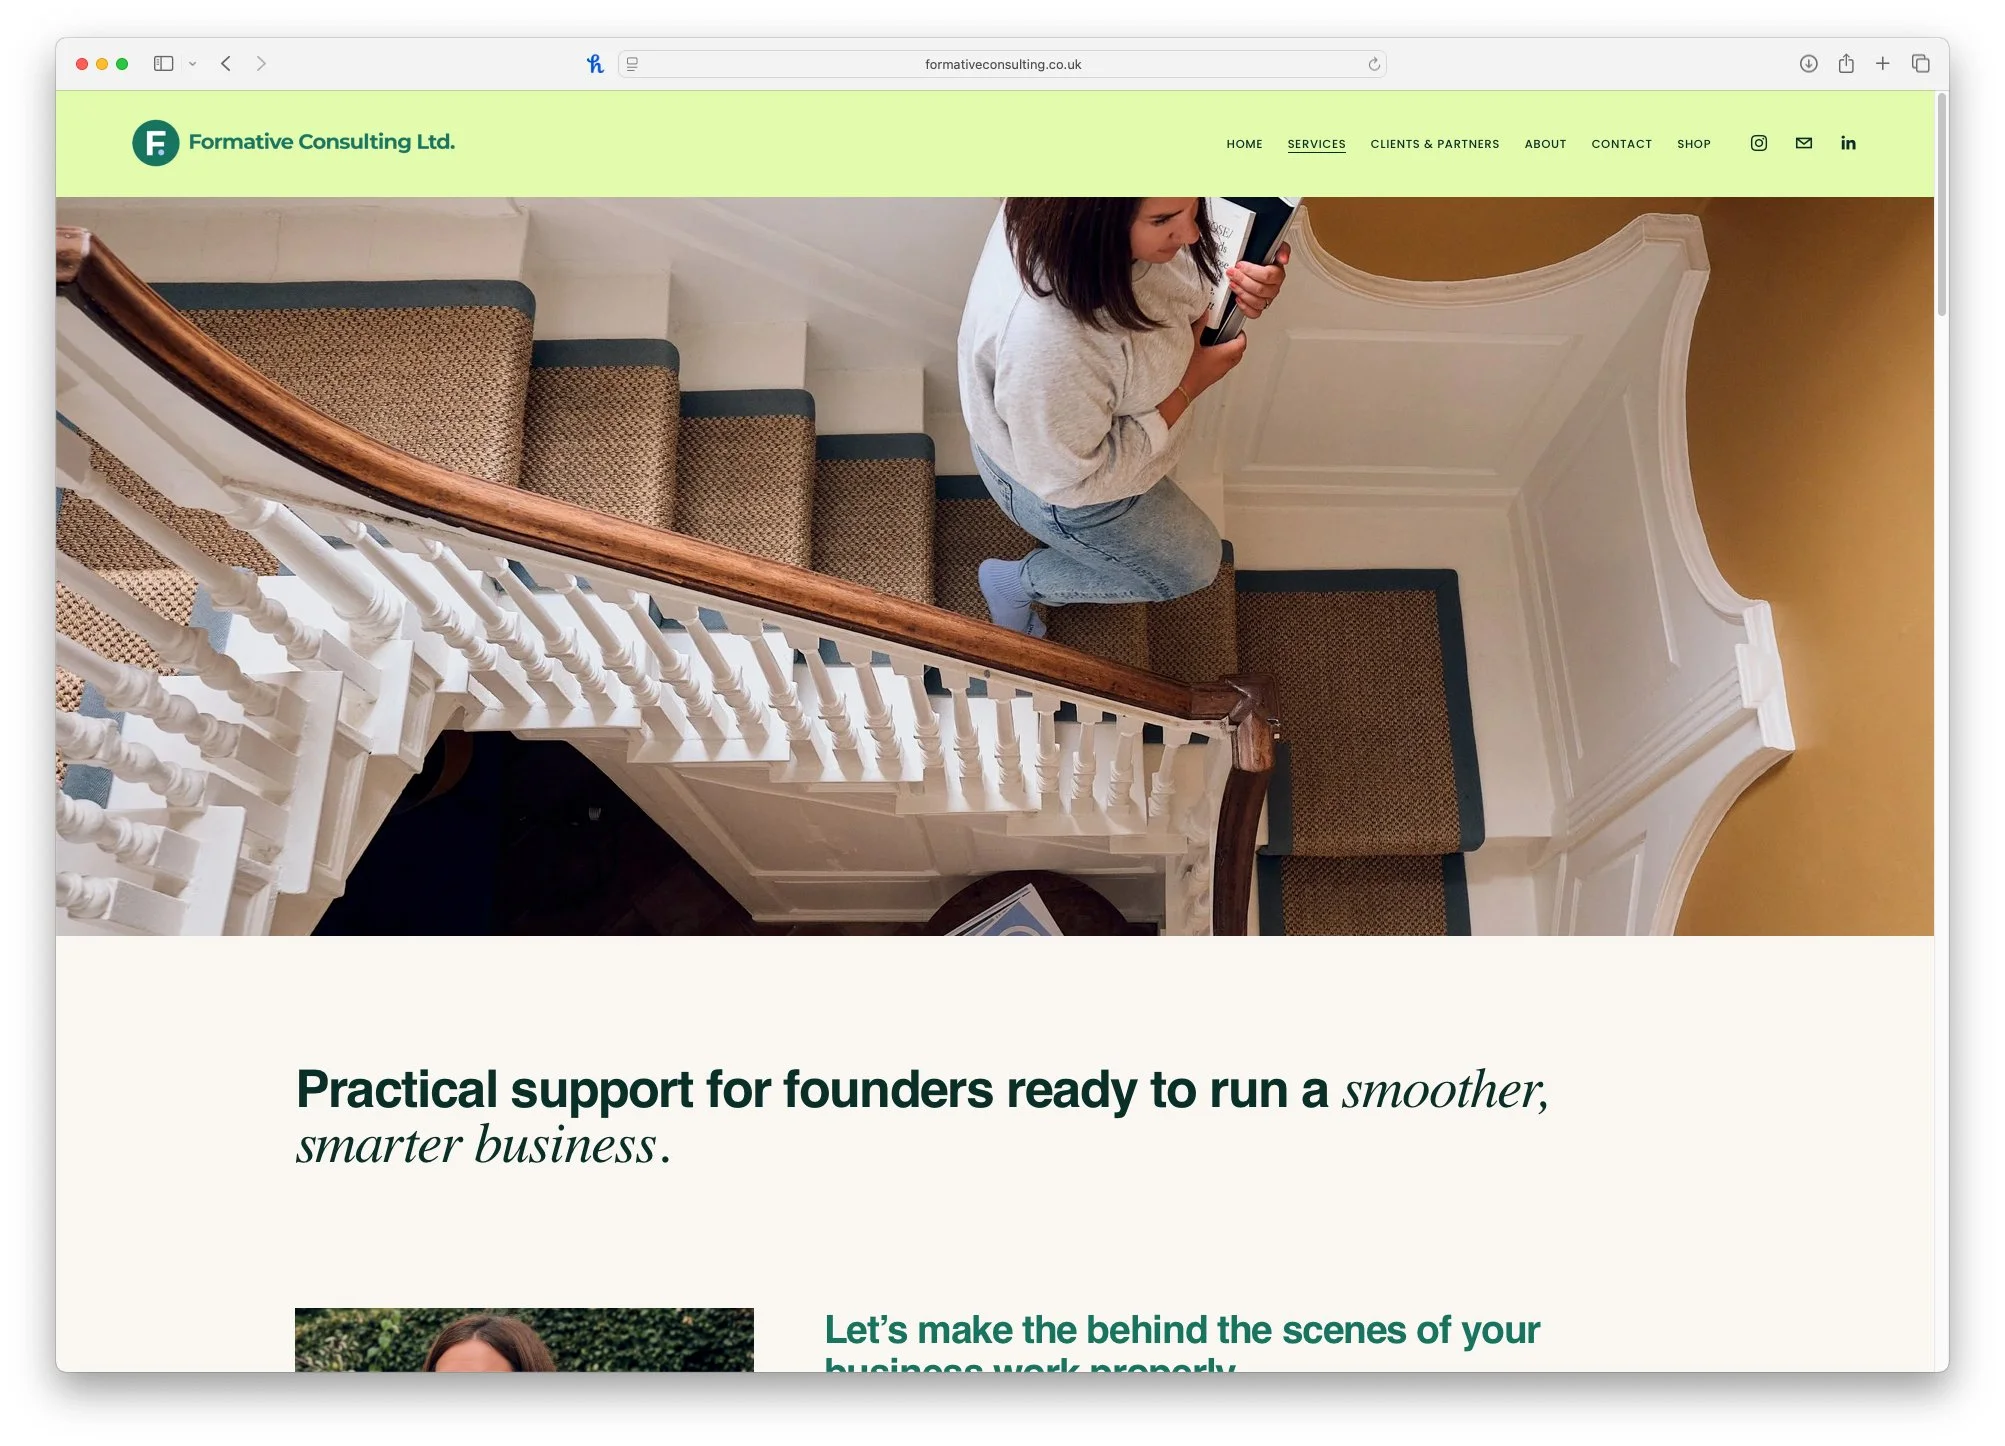The height and width of the screenshot is (1446, 2005).
Task: Show the tab overview icon
Action: pos(1920,64)
